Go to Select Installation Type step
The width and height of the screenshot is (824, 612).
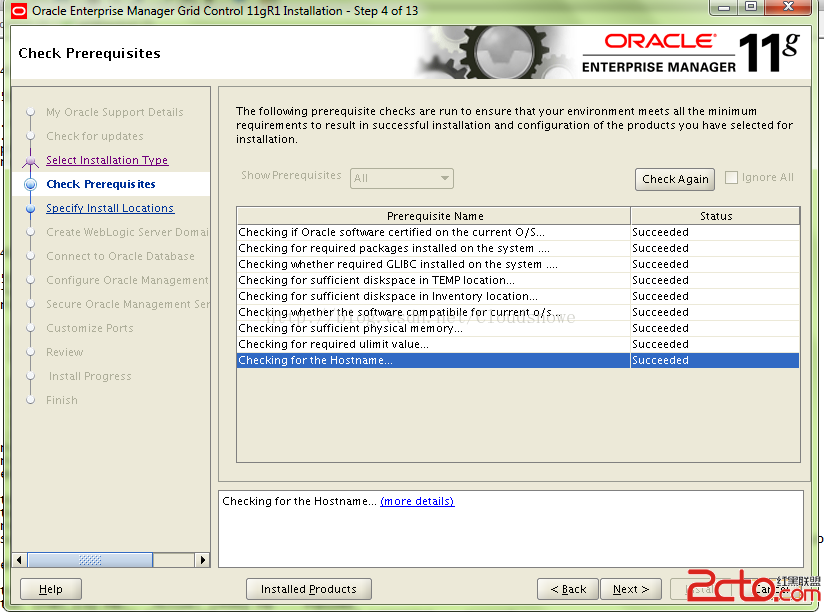(x=107, y=160)
